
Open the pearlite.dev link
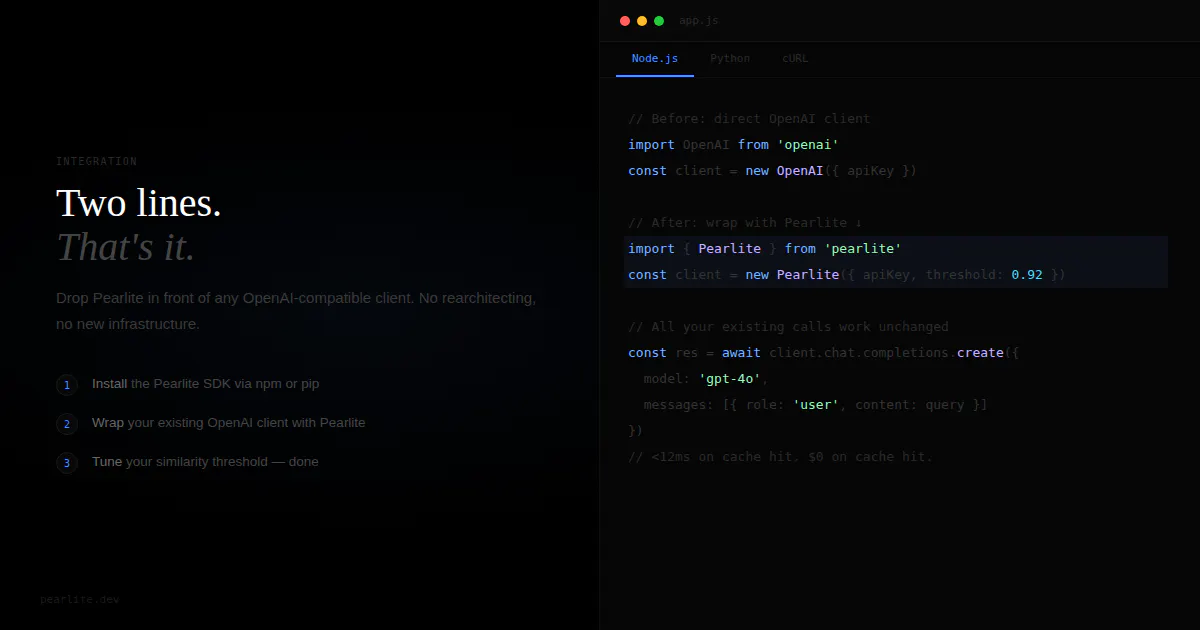click(80, 600)
